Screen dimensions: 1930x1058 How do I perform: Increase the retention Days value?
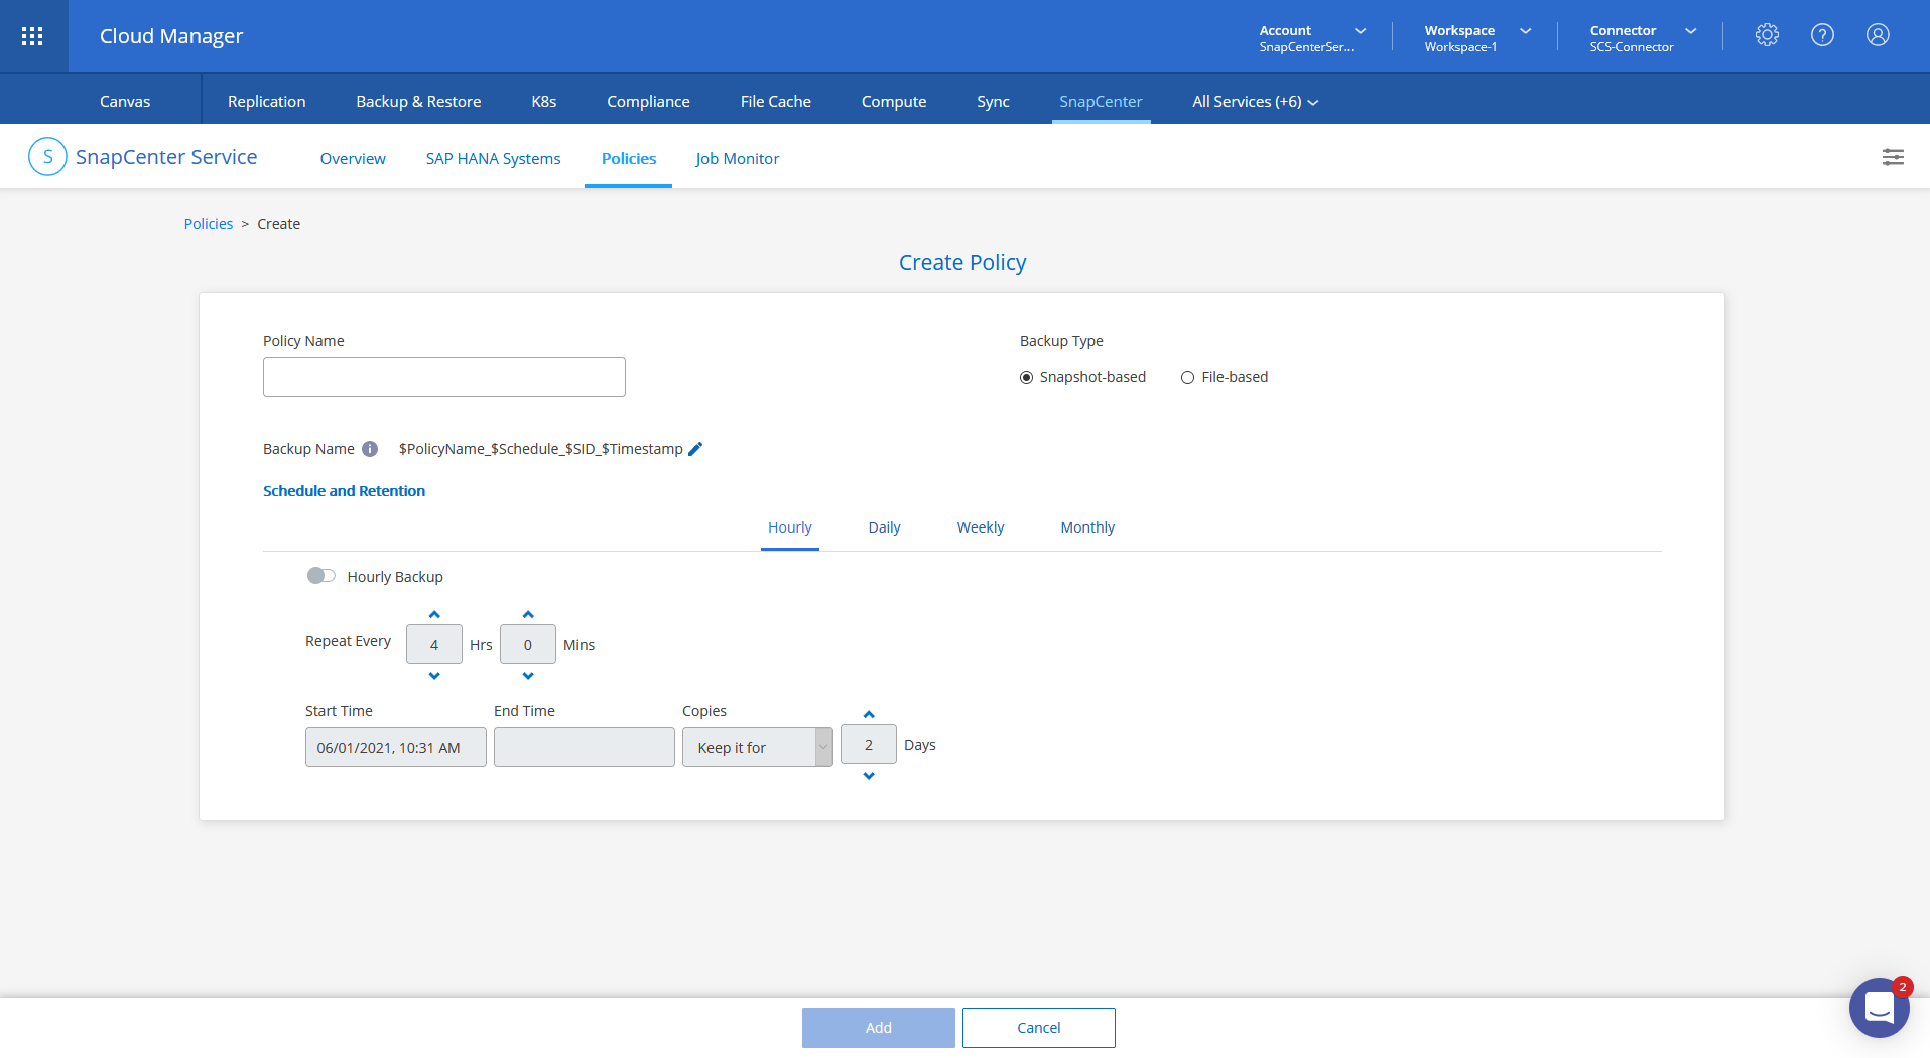pyautogui.click(x=869, y=714)
